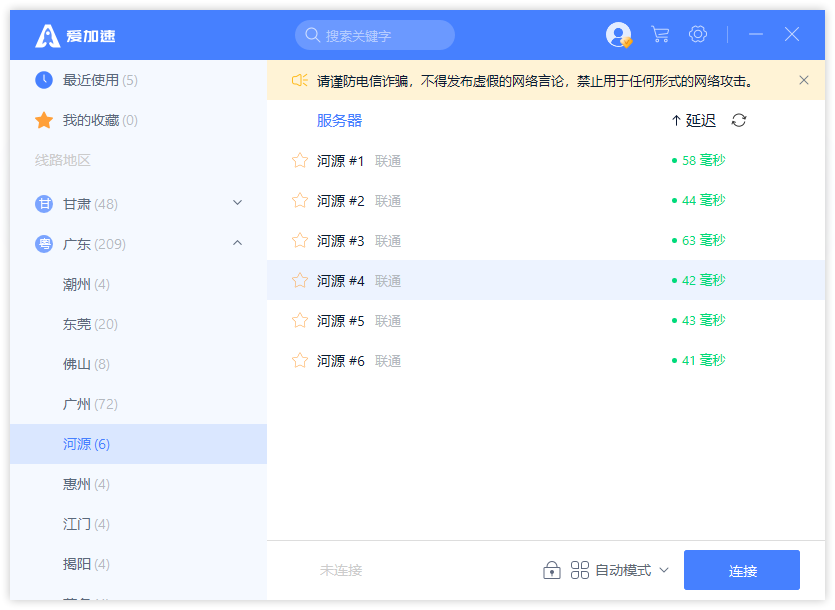Image resolution: width=835 pixels, height=610 pixels.
Task: Select server row 河源 #6 联通
Action: (x=546, y=360)
